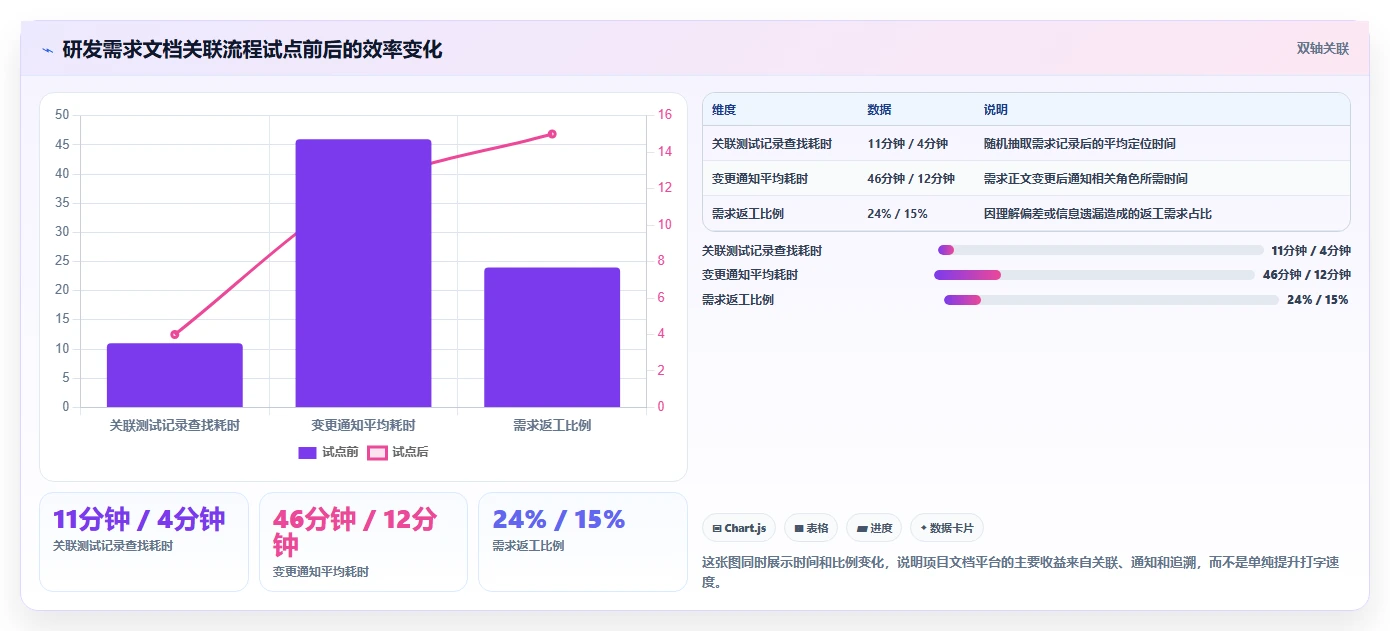This screenshot has width=1390, height=631.
Task: Click the pink 试点后 legend swatch
Action: point(377,452)
